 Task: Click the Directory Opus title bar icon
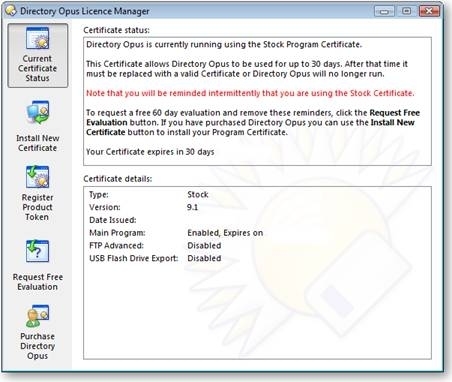pyautogui.click(x=11, y=11)
